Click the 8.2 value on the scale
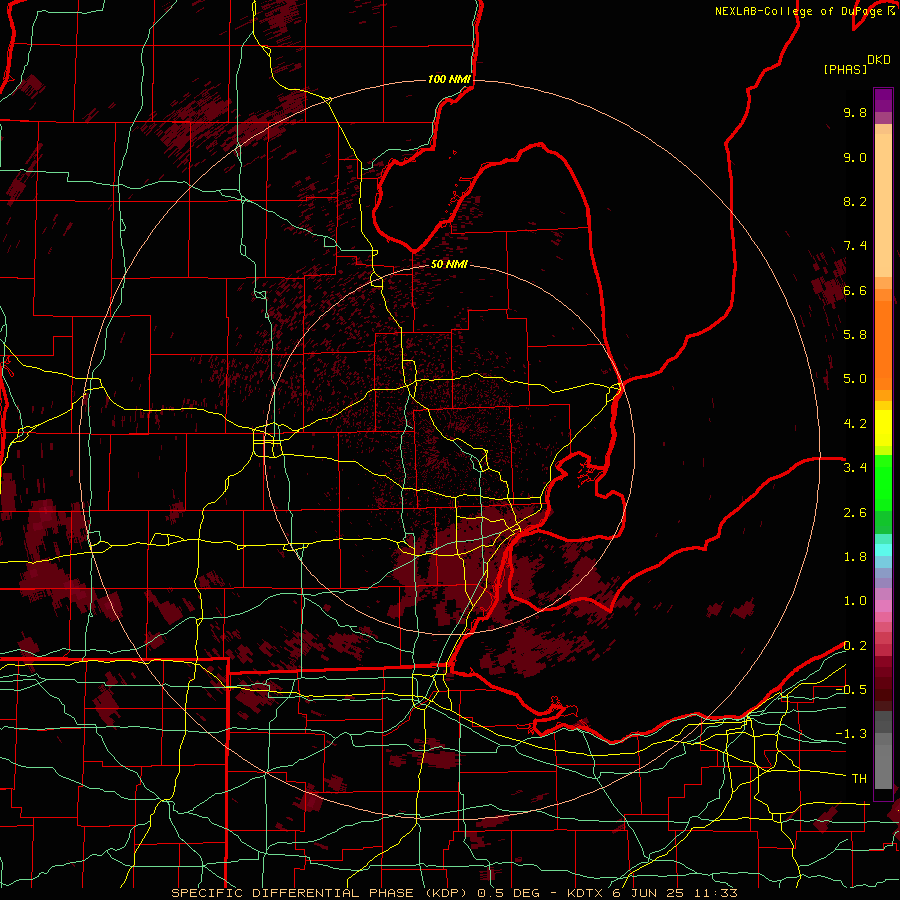 [855, 201]
